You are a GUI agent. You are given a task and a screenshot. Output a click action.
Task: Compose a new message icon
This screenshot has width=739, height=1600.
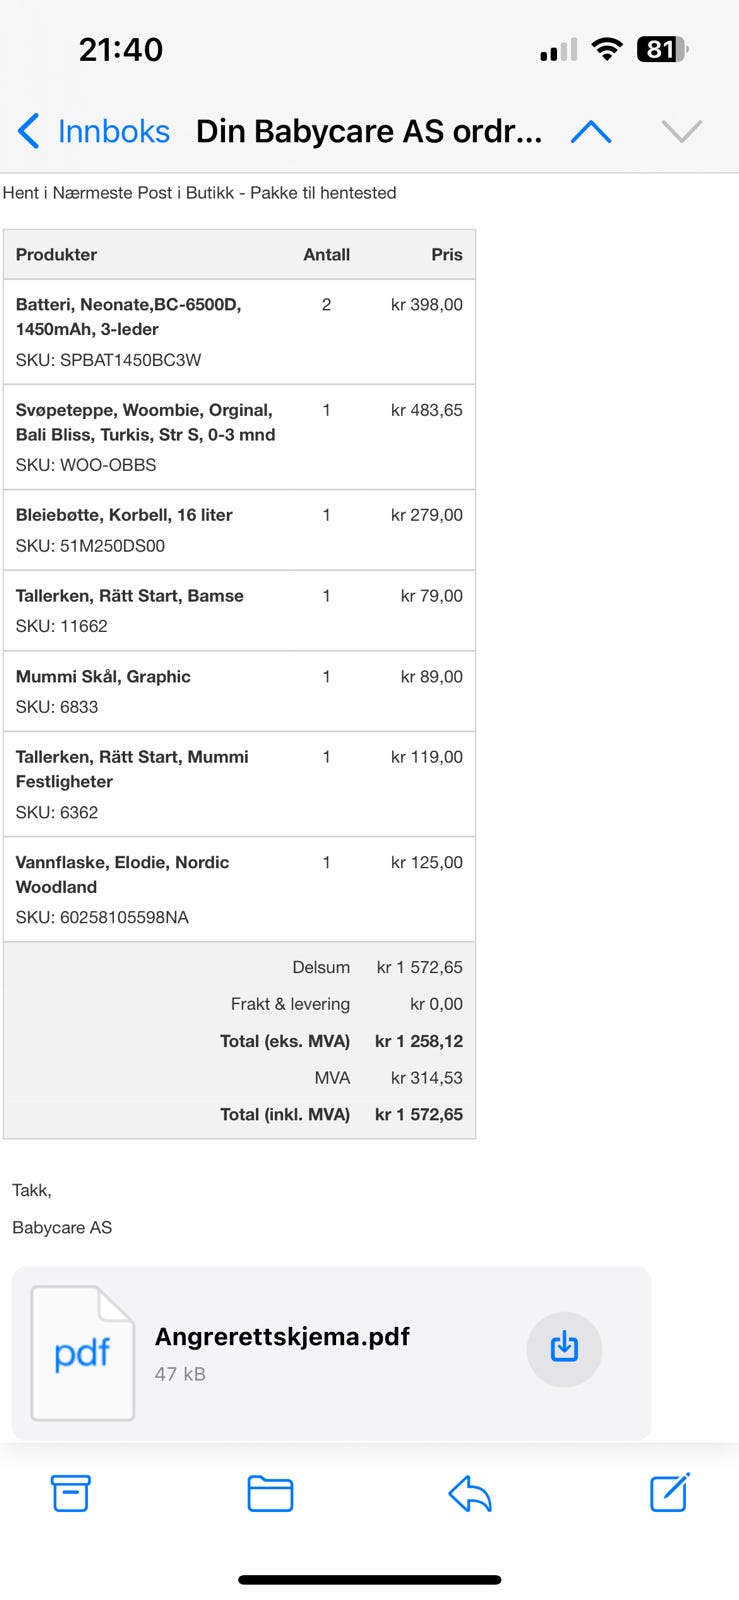[x=670, y=1492]
